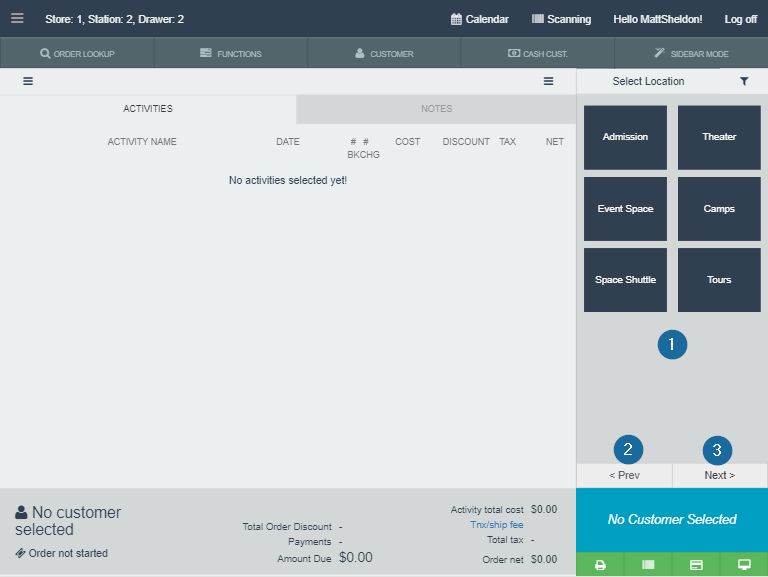
Task: Click the No Customer Selected banner
Action: tap(672, 520)
